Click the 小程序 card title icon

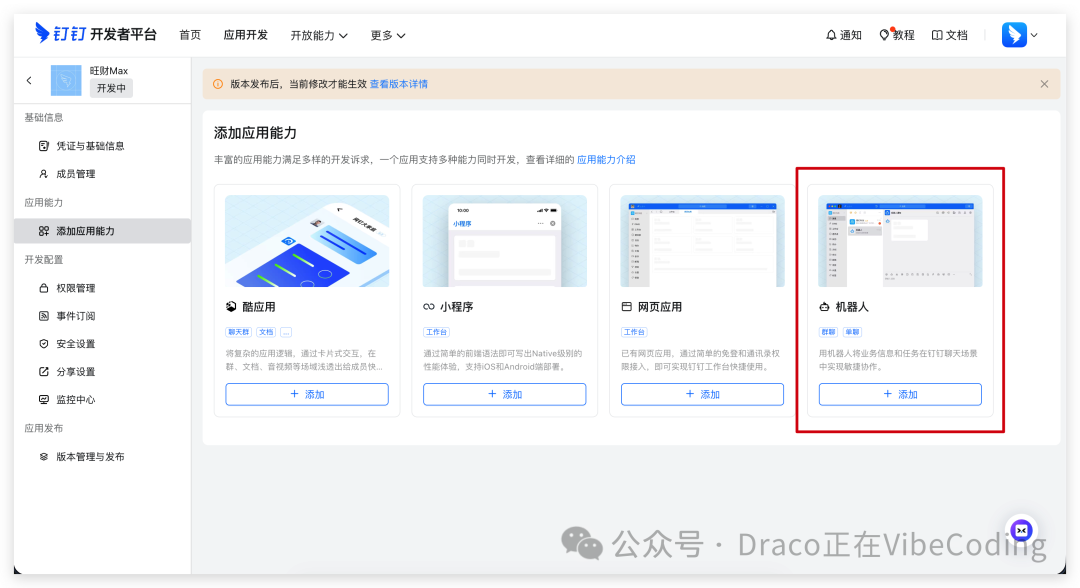click(428, 307)
